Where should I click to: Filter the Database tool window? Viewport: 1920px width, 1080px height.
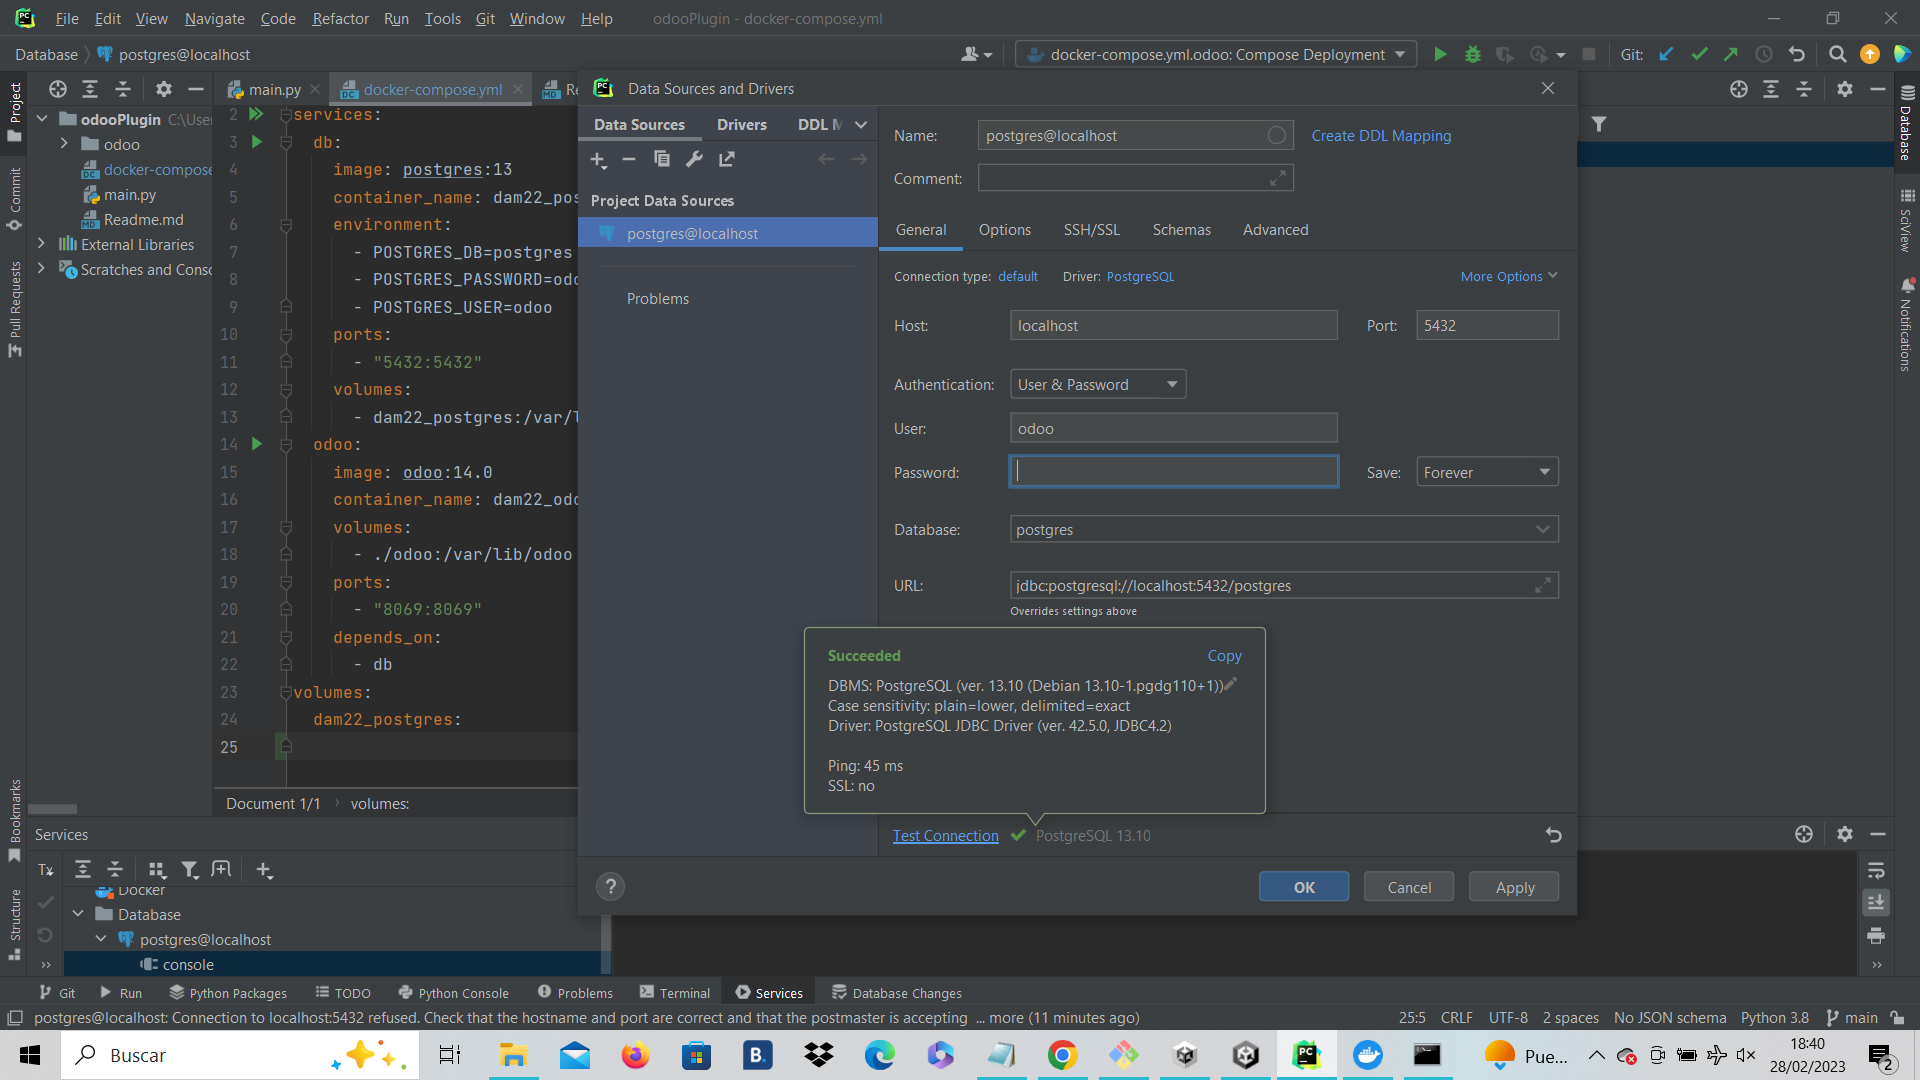coord(1599,124)
